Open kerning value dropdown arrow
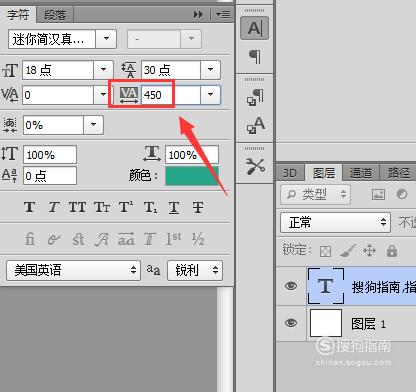Screen dimensions: 416x392 click(x=103, y=94)
